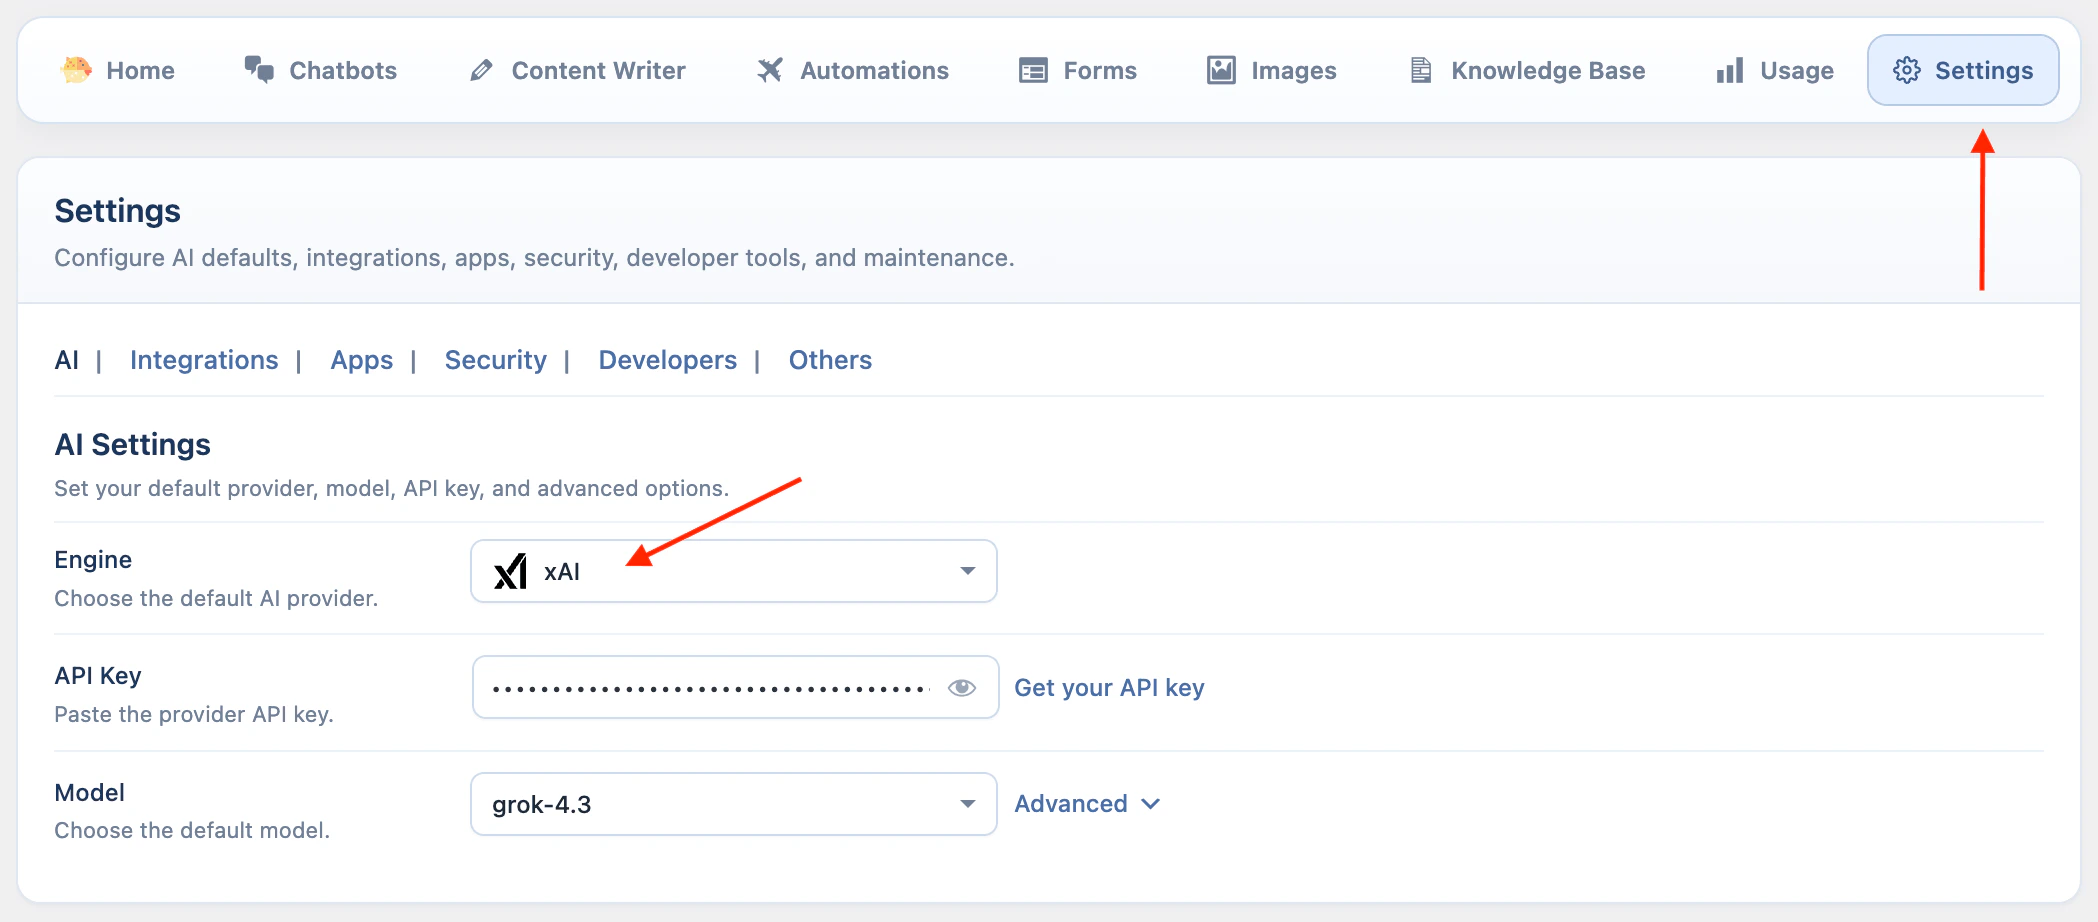The image size is (2098, 922).
Task: Click 'Choose the default AI provider.' text
Action: [216, 598]
